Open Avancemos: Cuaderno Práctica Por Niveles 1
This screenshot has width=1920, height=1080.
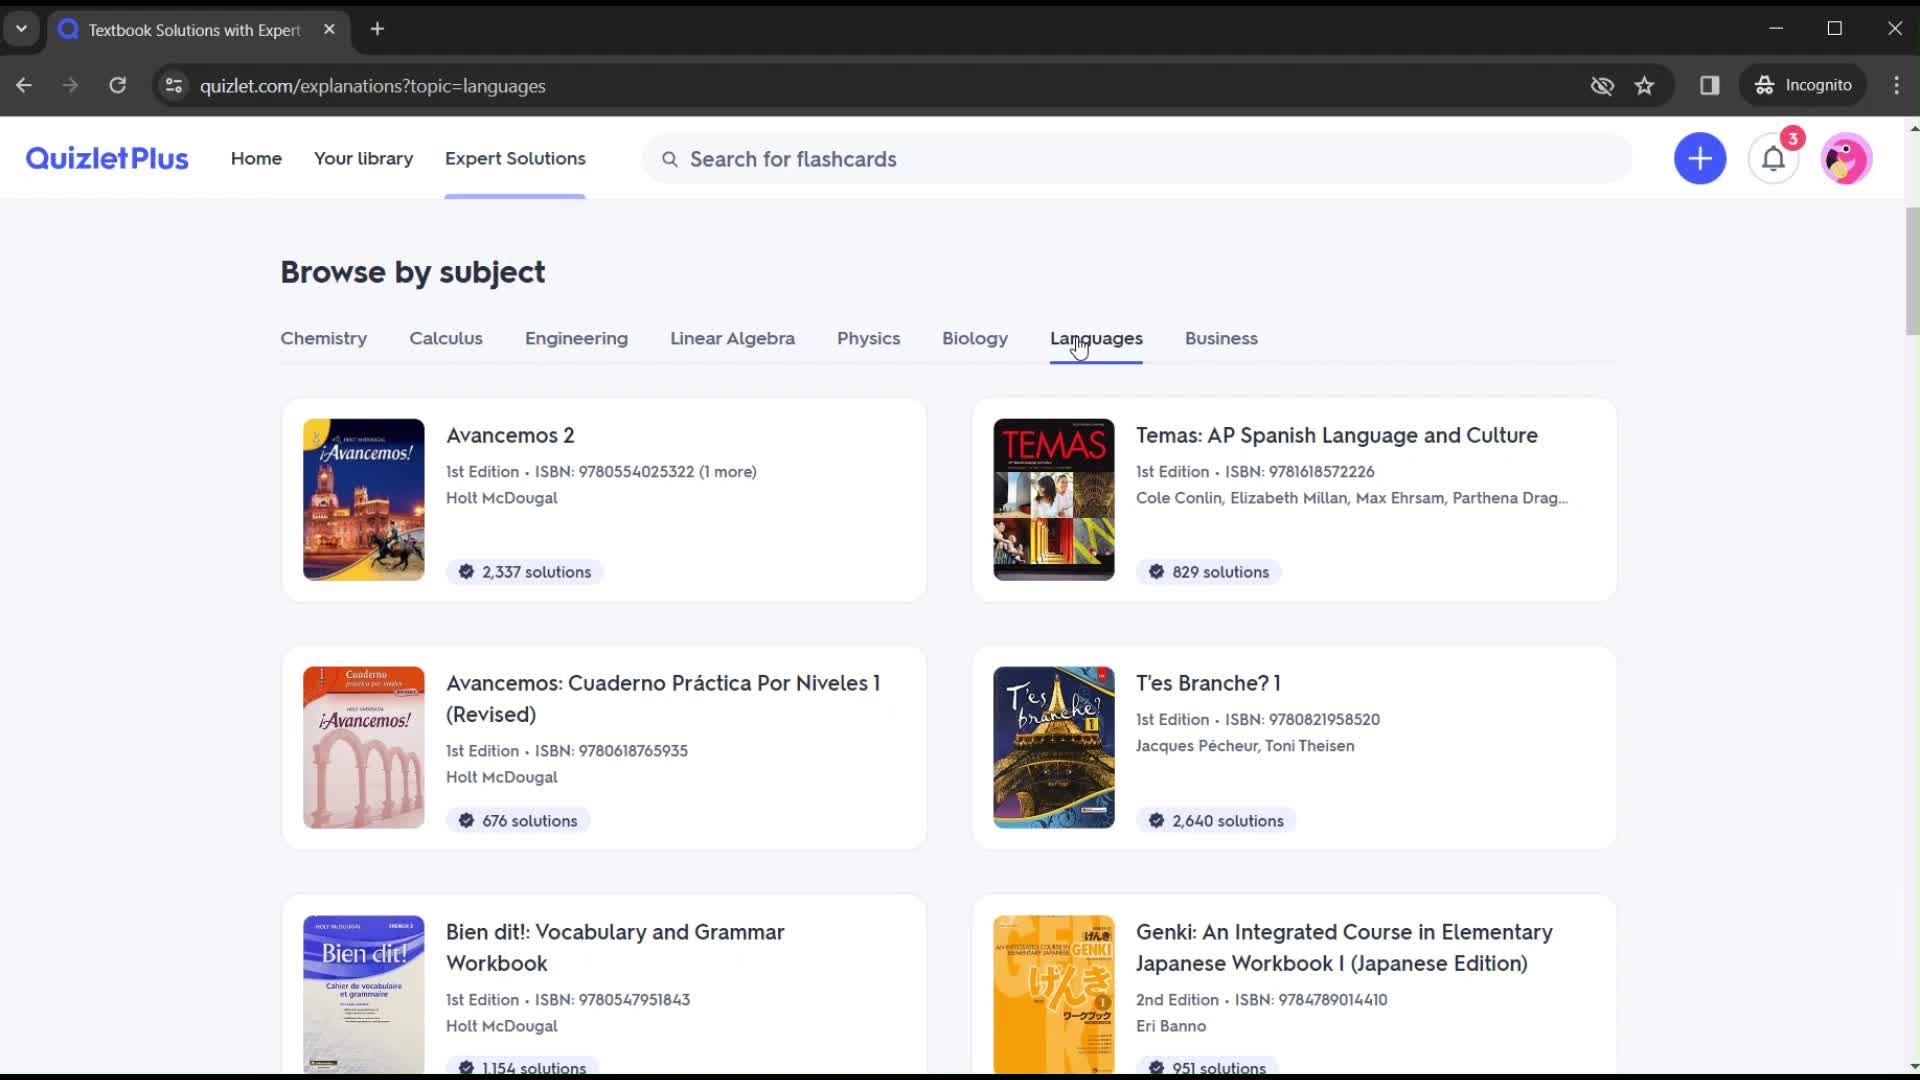click(663, 698)
